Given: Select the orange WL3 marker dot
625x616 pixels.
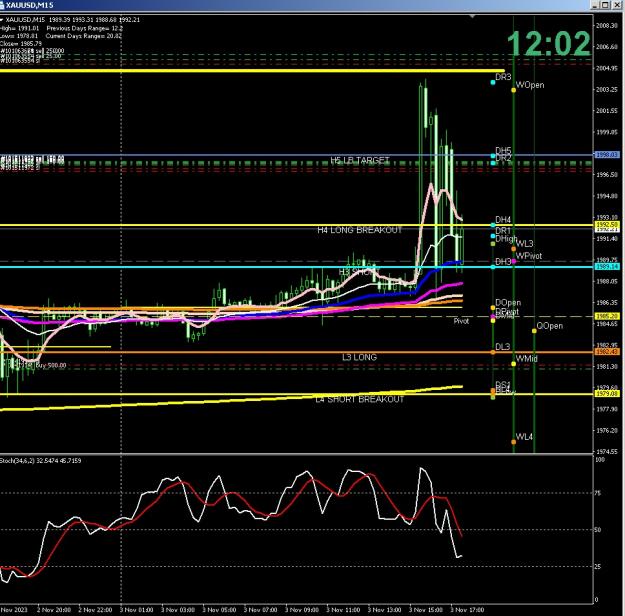Looking at the screenshot, I should [x=513, y=249].
